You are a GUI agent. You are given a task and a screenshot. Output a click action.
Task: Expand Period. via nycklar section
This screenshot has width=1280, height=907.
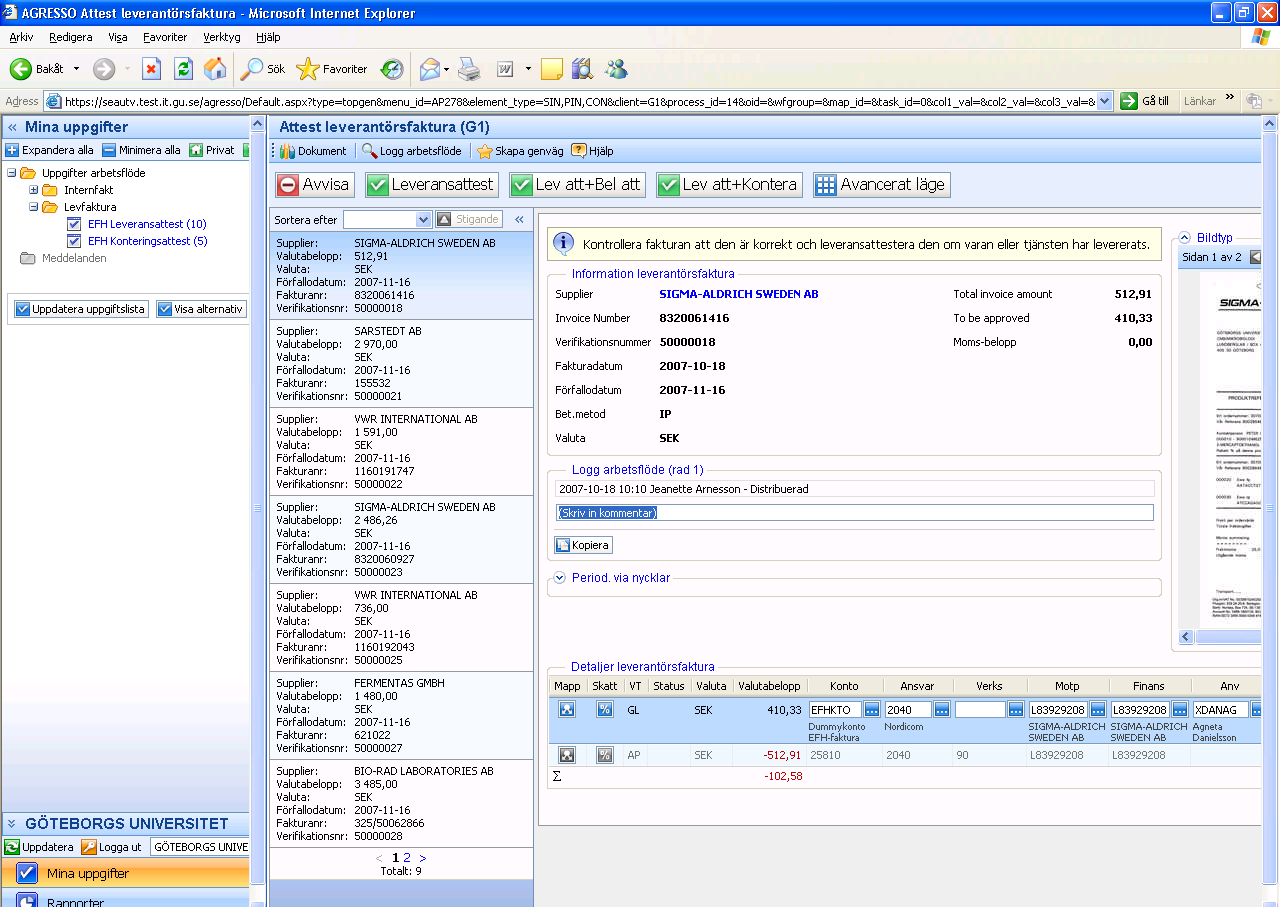click(560, 577)
